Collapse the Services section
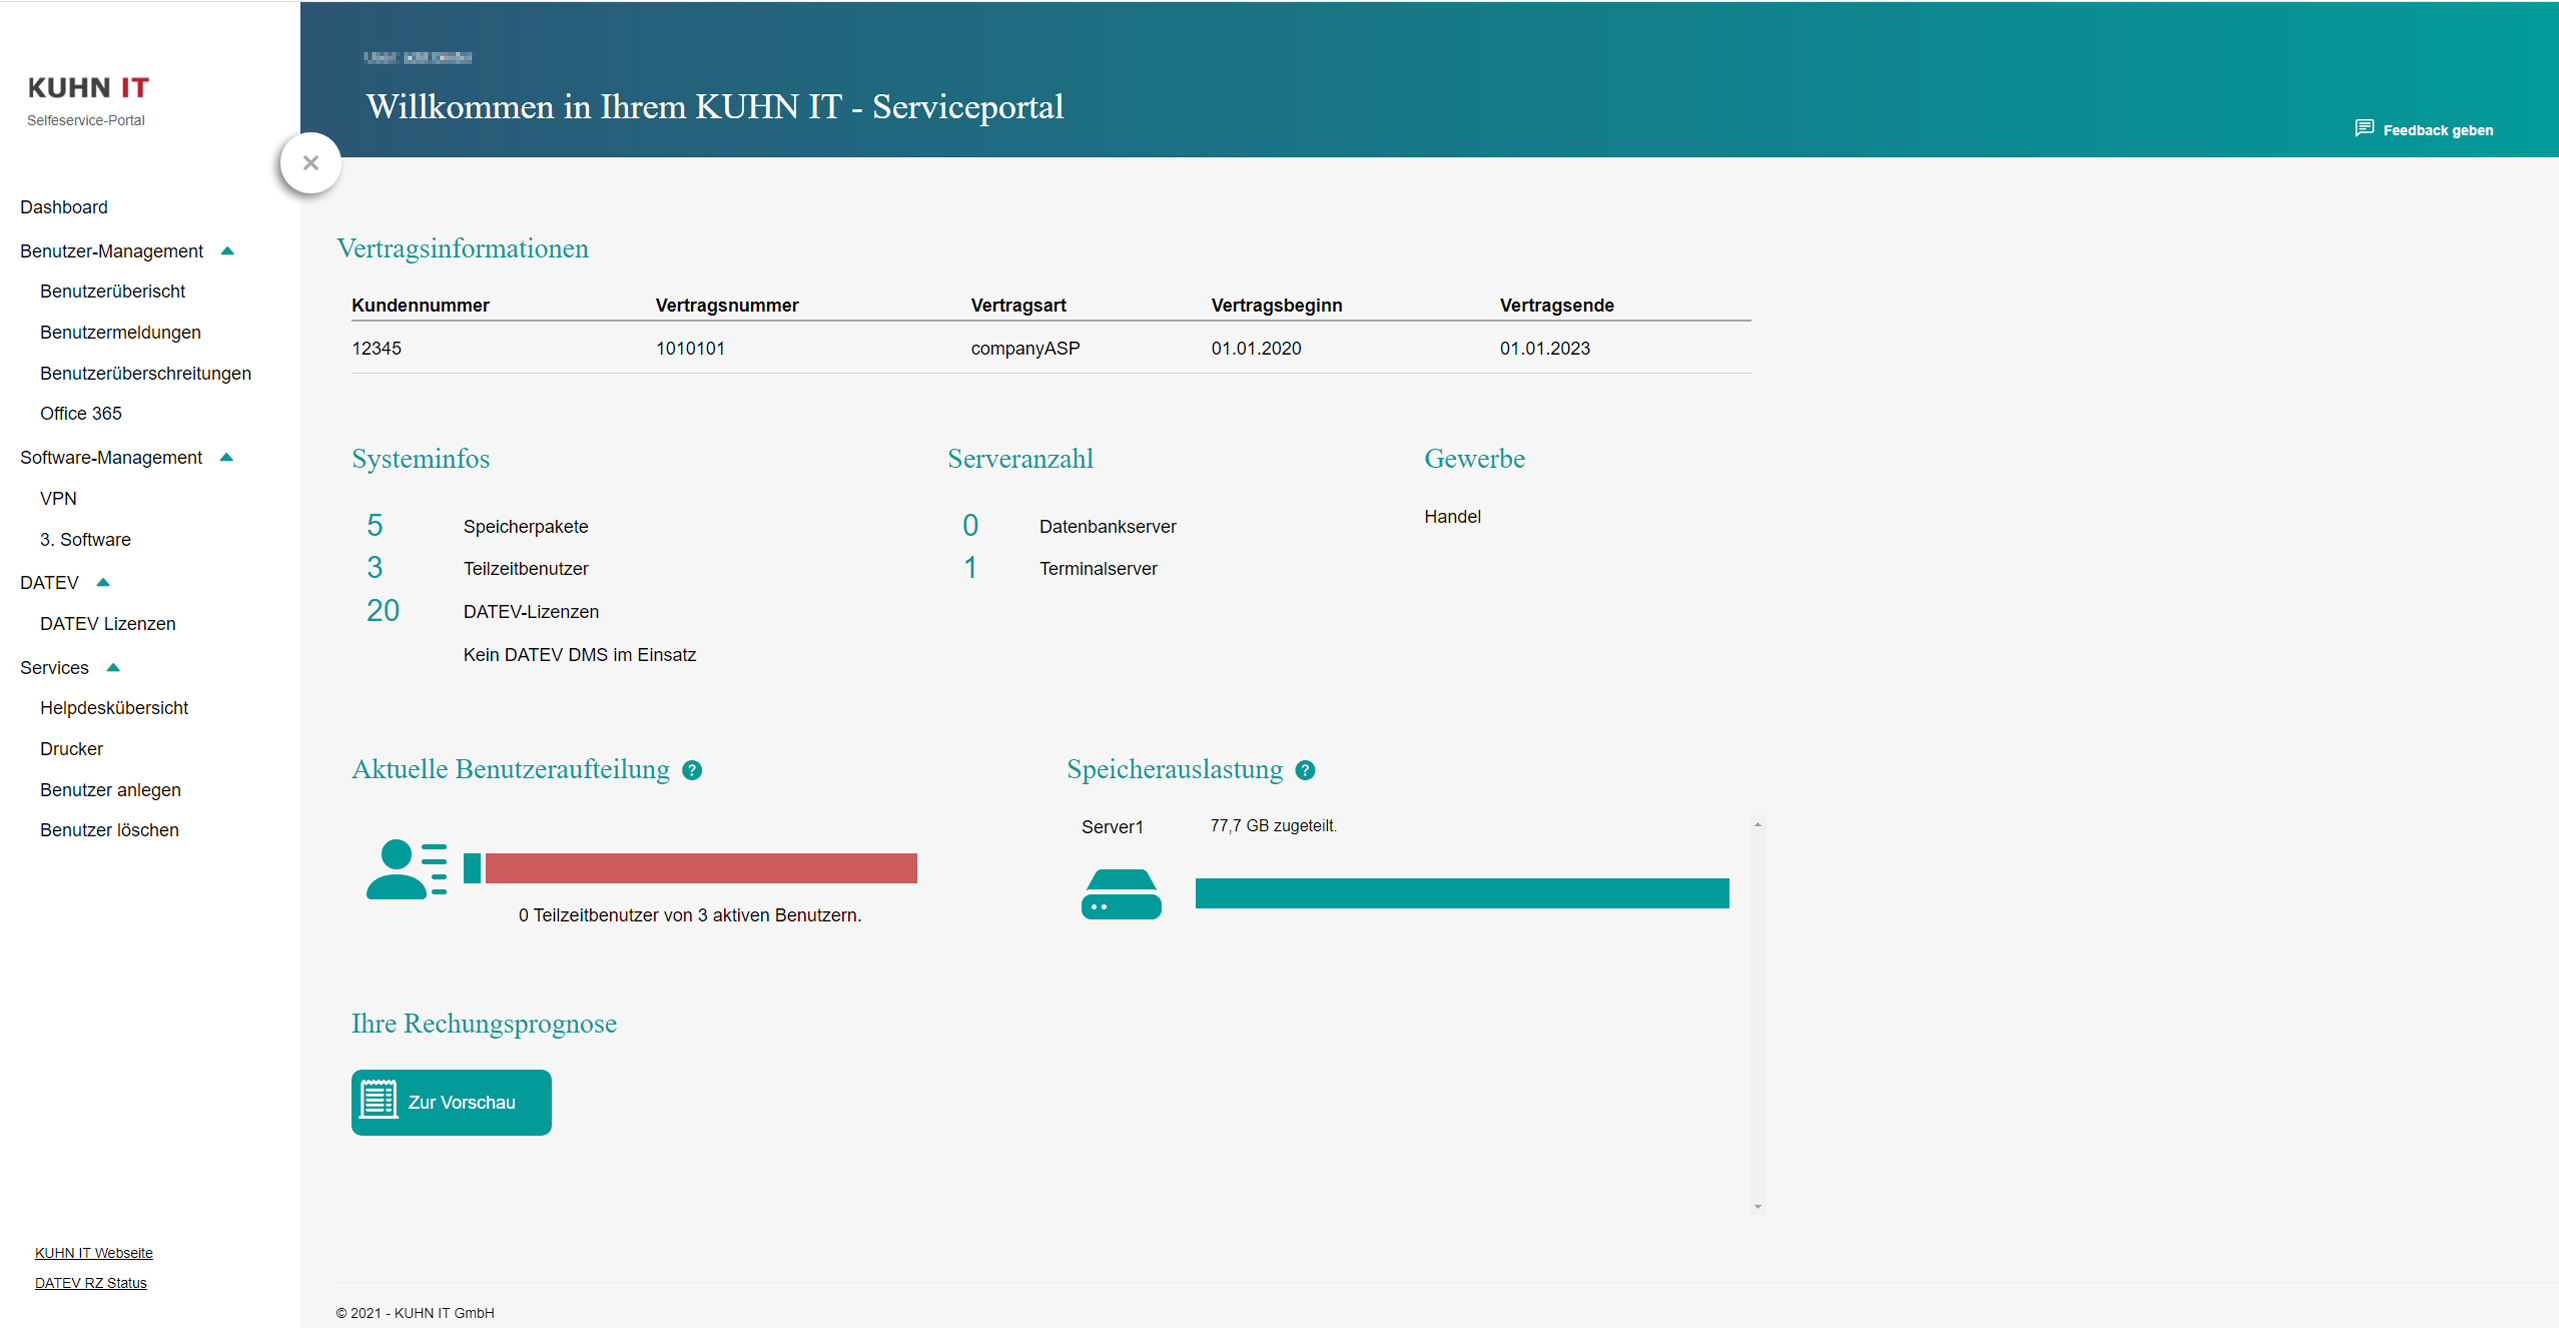 click(x=112, y=667)
